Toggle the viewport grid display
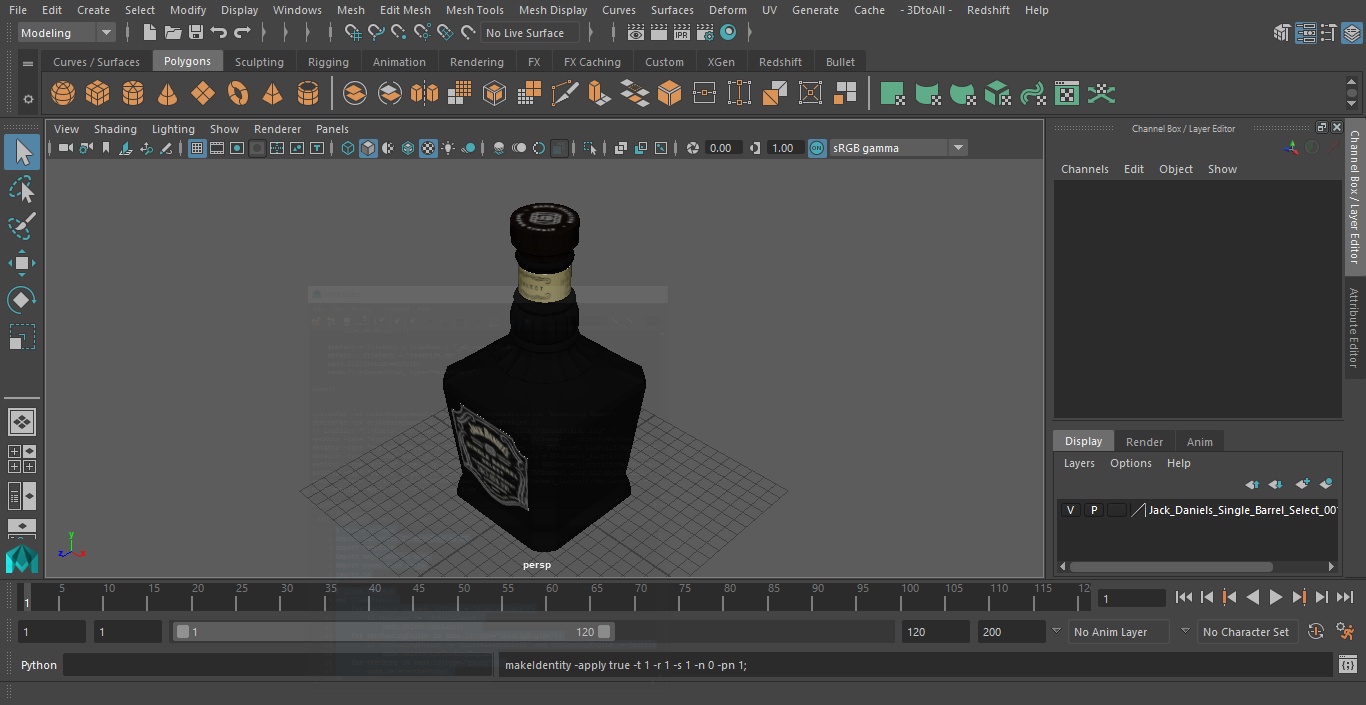The width and height of the screenshot is (1366, 705). [197, 148]
